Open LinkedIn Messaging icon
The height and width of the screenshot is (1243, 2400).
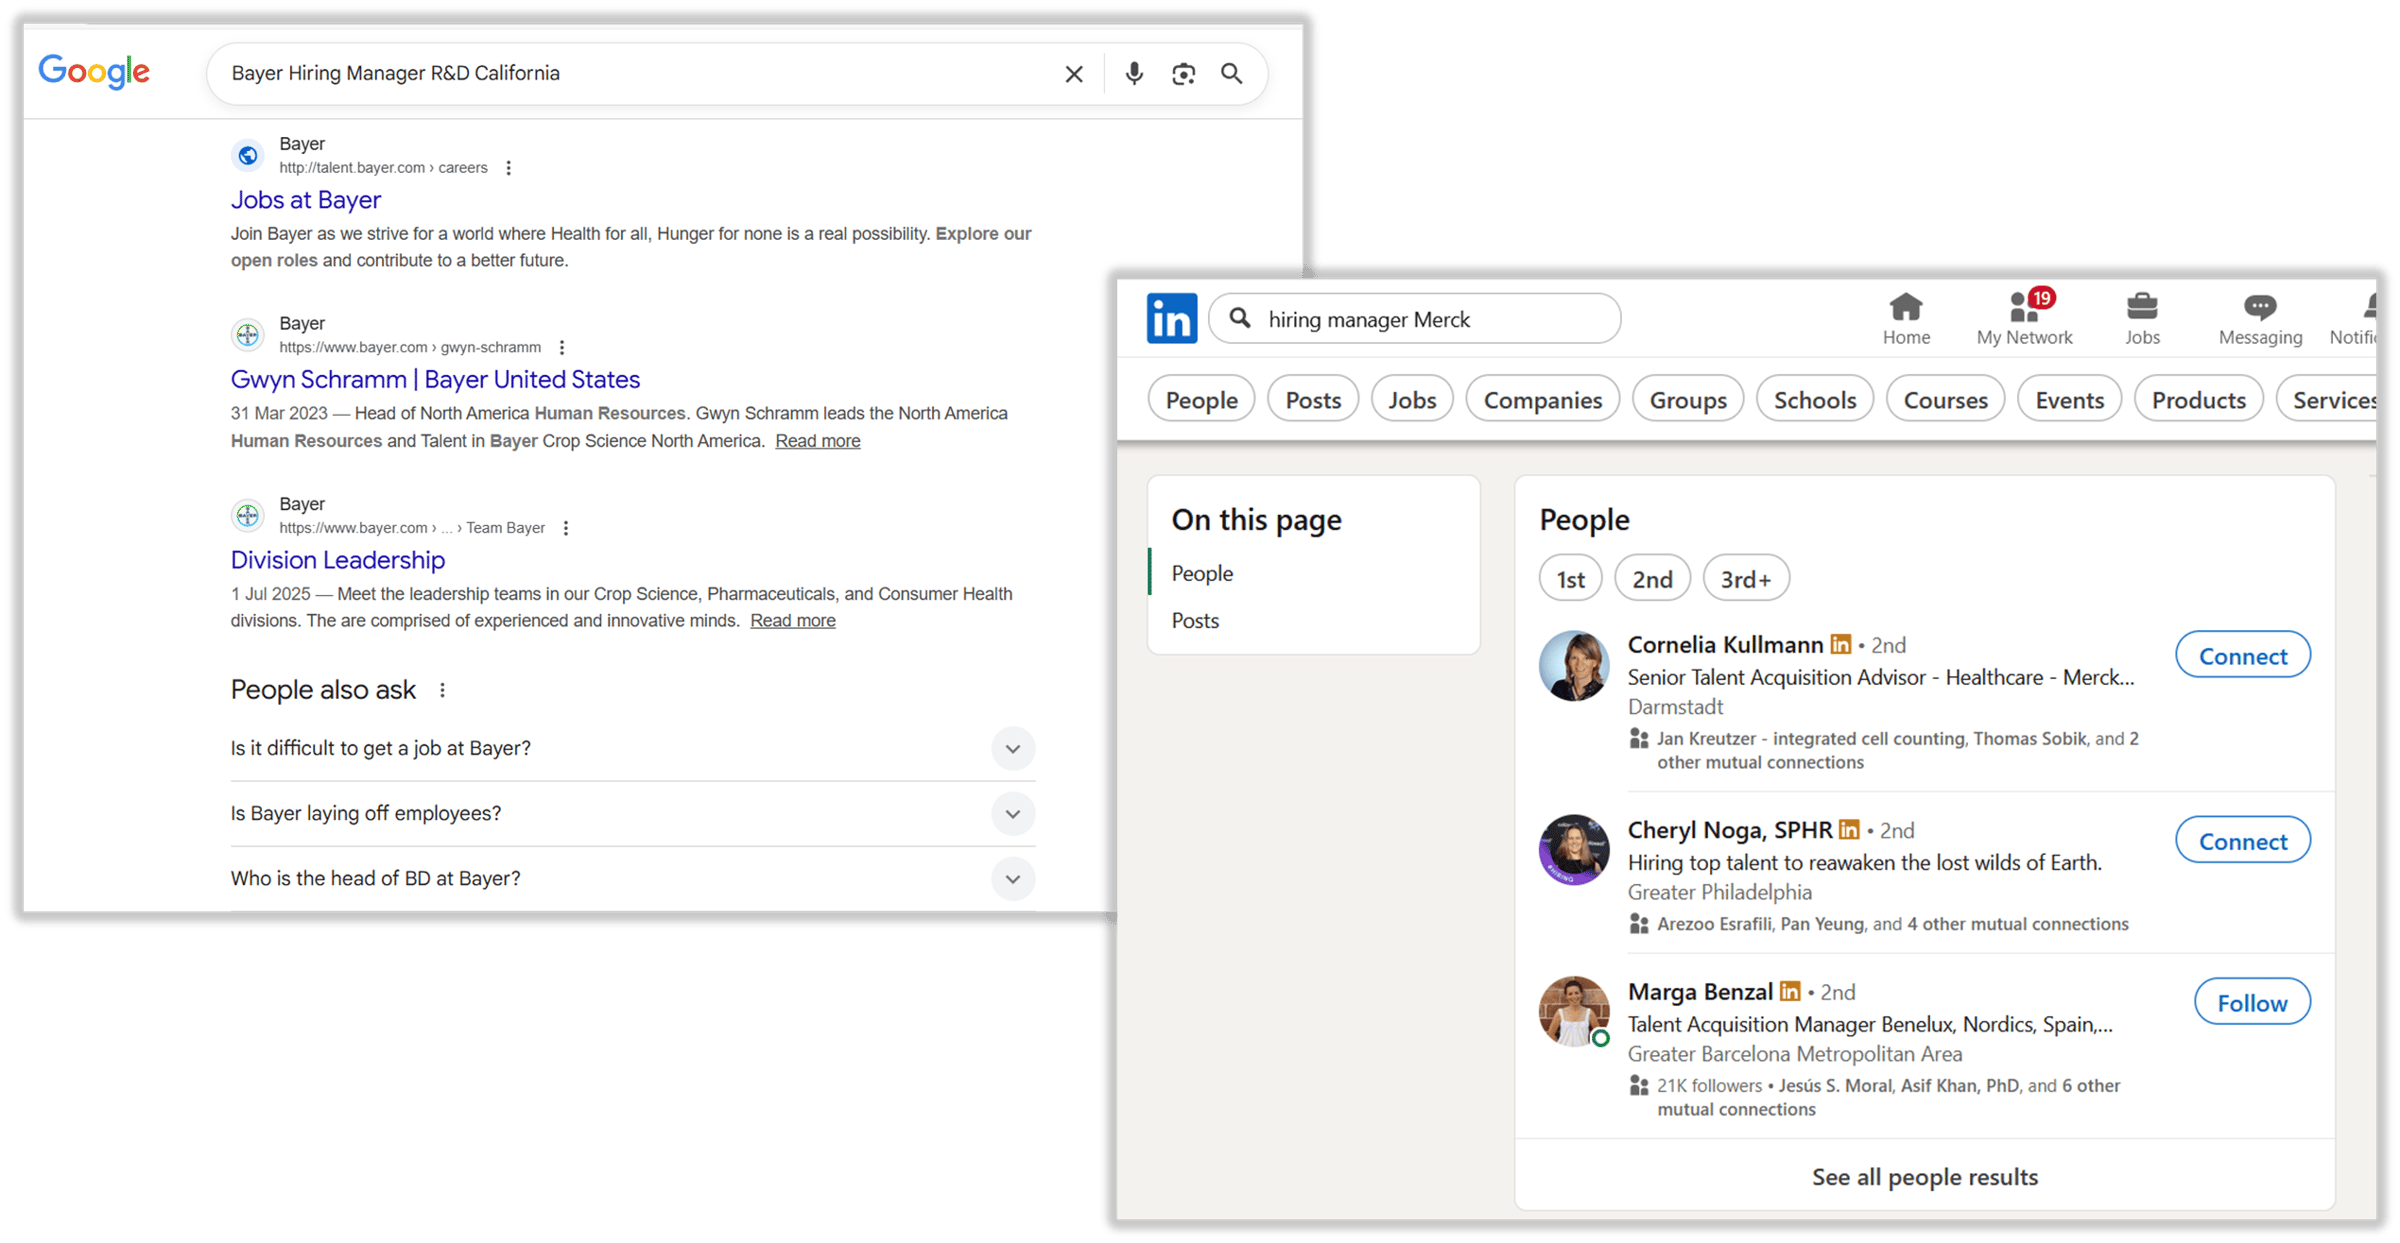[2260, 319]
